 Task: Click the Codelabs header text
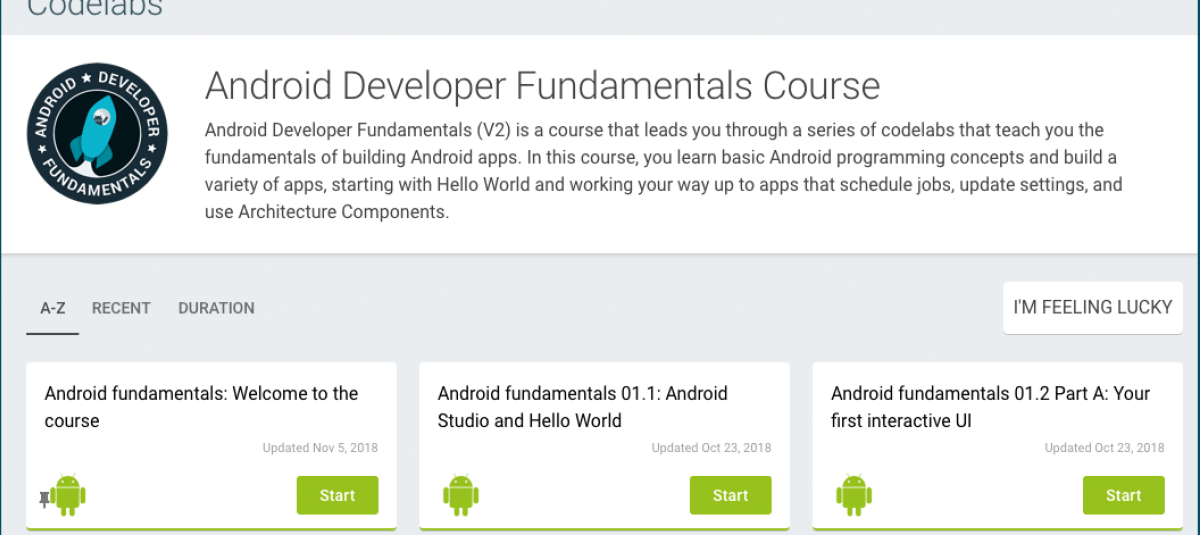[x=94, y=9]
